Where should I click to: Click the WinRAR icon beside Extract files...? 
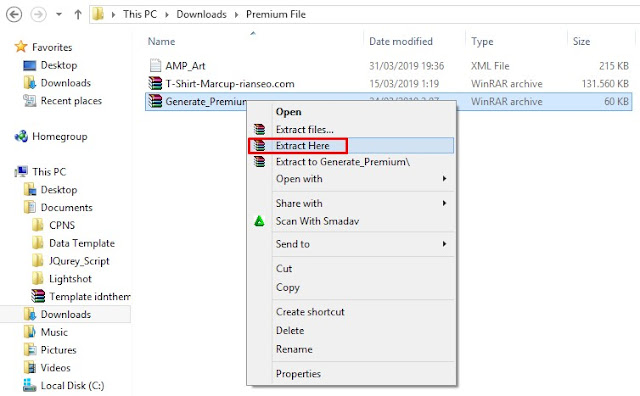260,129
